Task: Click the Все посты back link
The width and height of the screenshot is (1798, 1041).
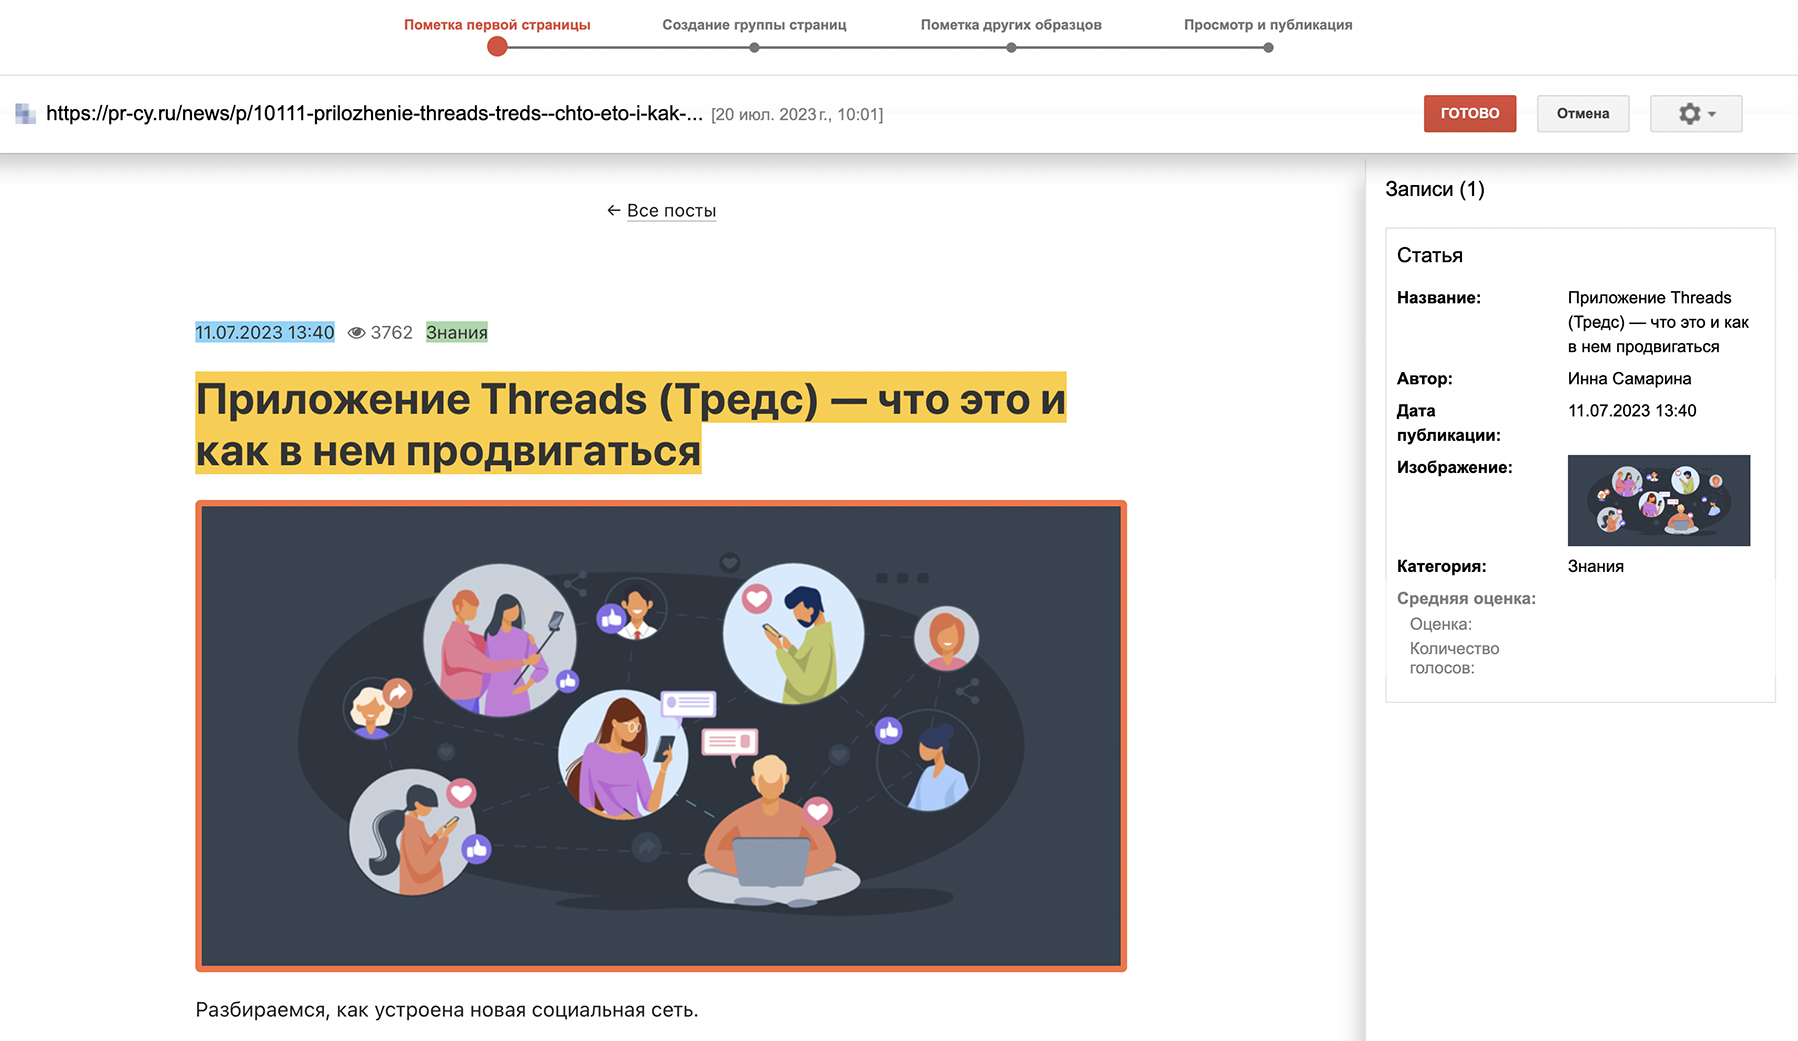Action: (670, 211)
